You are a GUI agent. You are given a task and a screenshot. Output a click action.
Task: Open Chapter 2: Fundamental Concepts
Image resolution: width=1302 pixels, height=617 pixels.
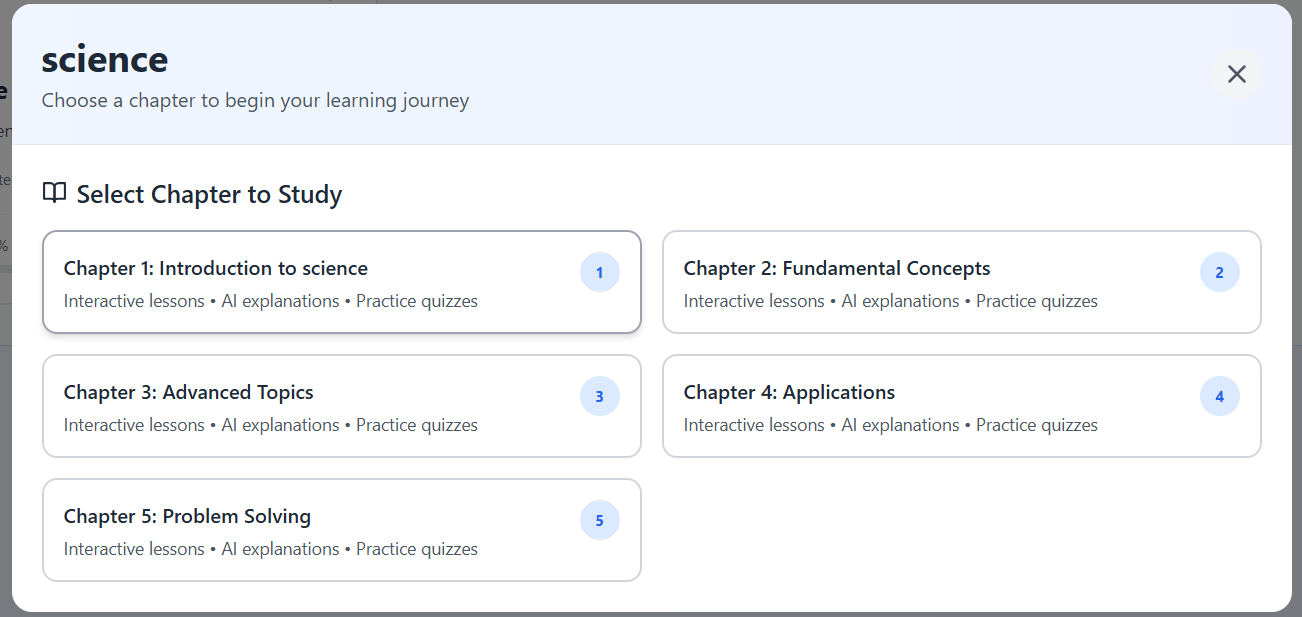pyautogui.click(x=837, y=268)
